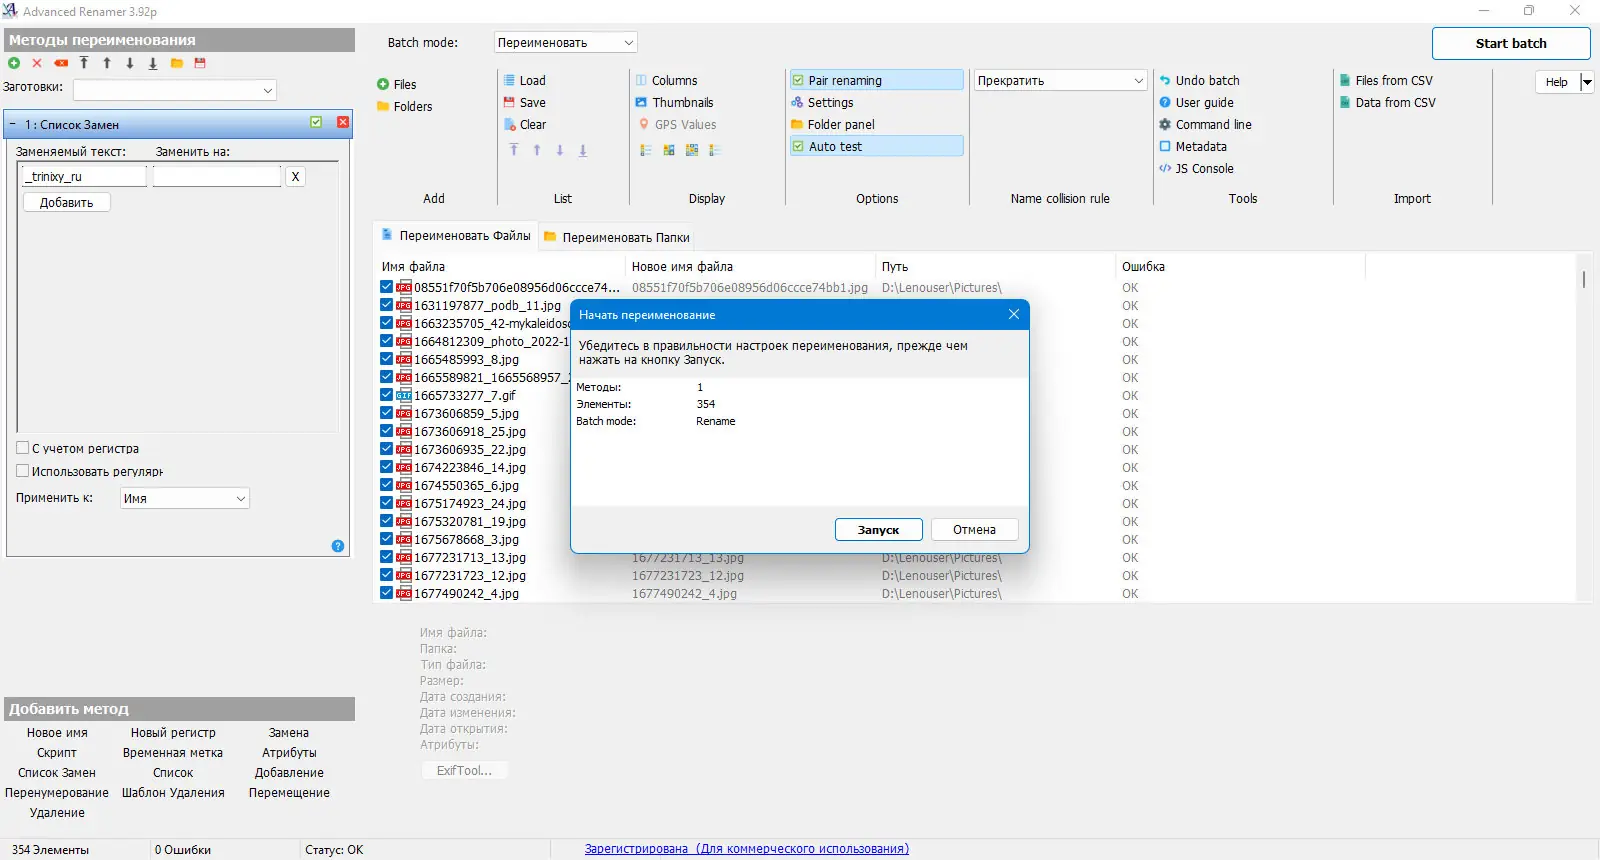The height and width of the screenshot is (860, 1600).
Task: Save the current file list
Action: (525, 103)
